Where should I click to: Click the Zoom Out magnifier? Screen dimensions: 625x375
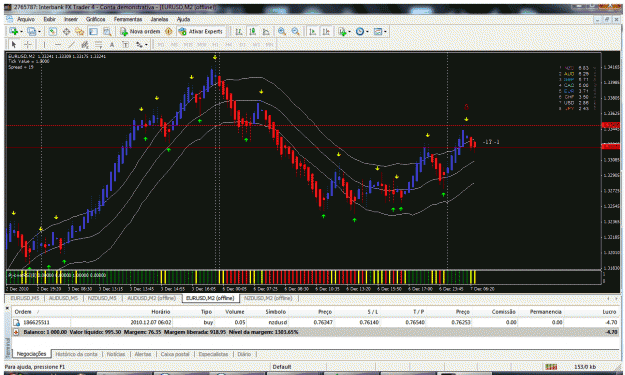point(295,31)
